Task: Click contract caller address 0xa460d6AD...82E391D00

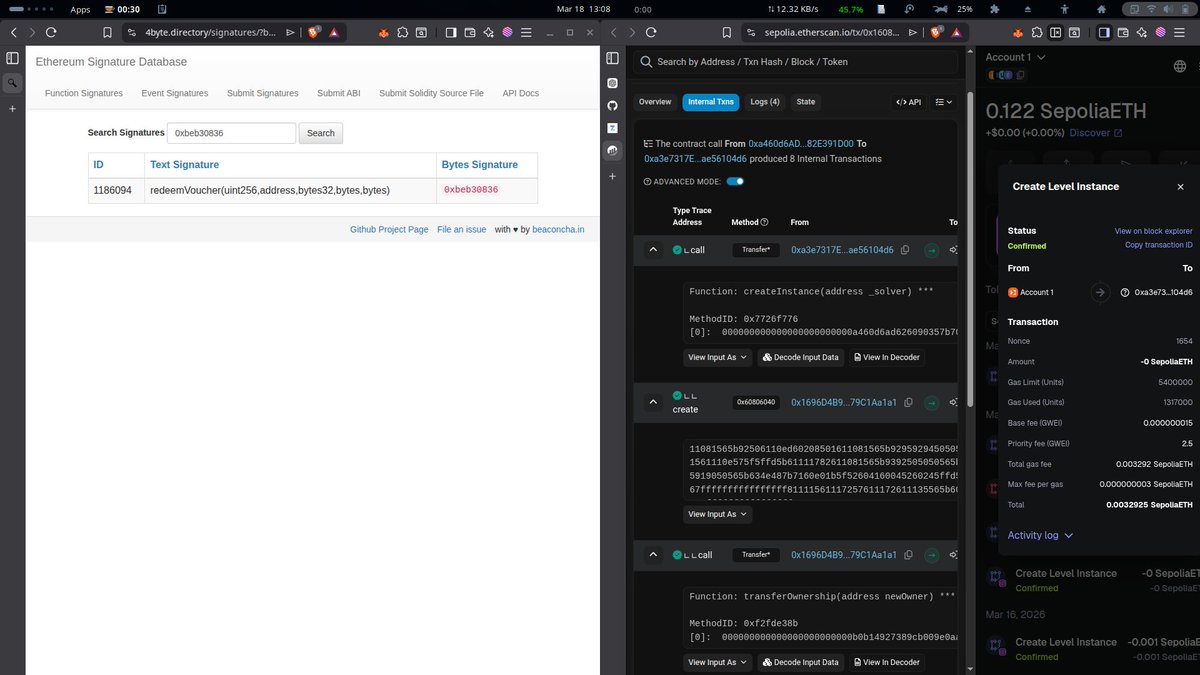Action: click(x=801, y=144)
